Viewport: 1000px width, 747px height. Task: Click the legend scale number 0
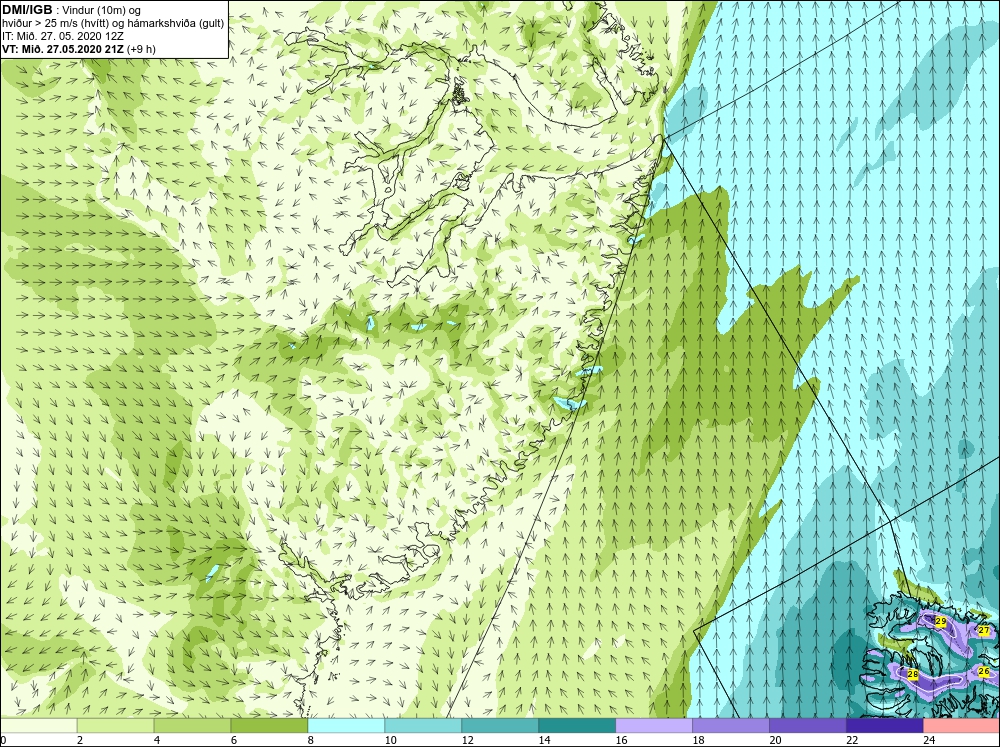coord(3,740)
